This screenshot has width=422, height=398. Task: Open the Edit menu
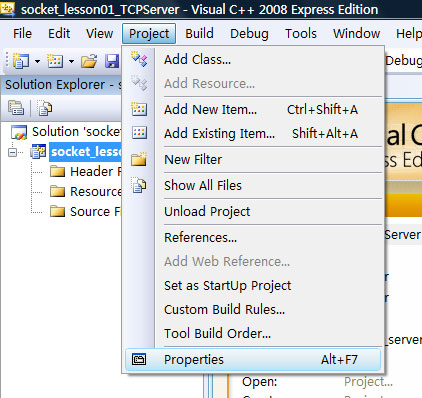[x=59, y=34]
